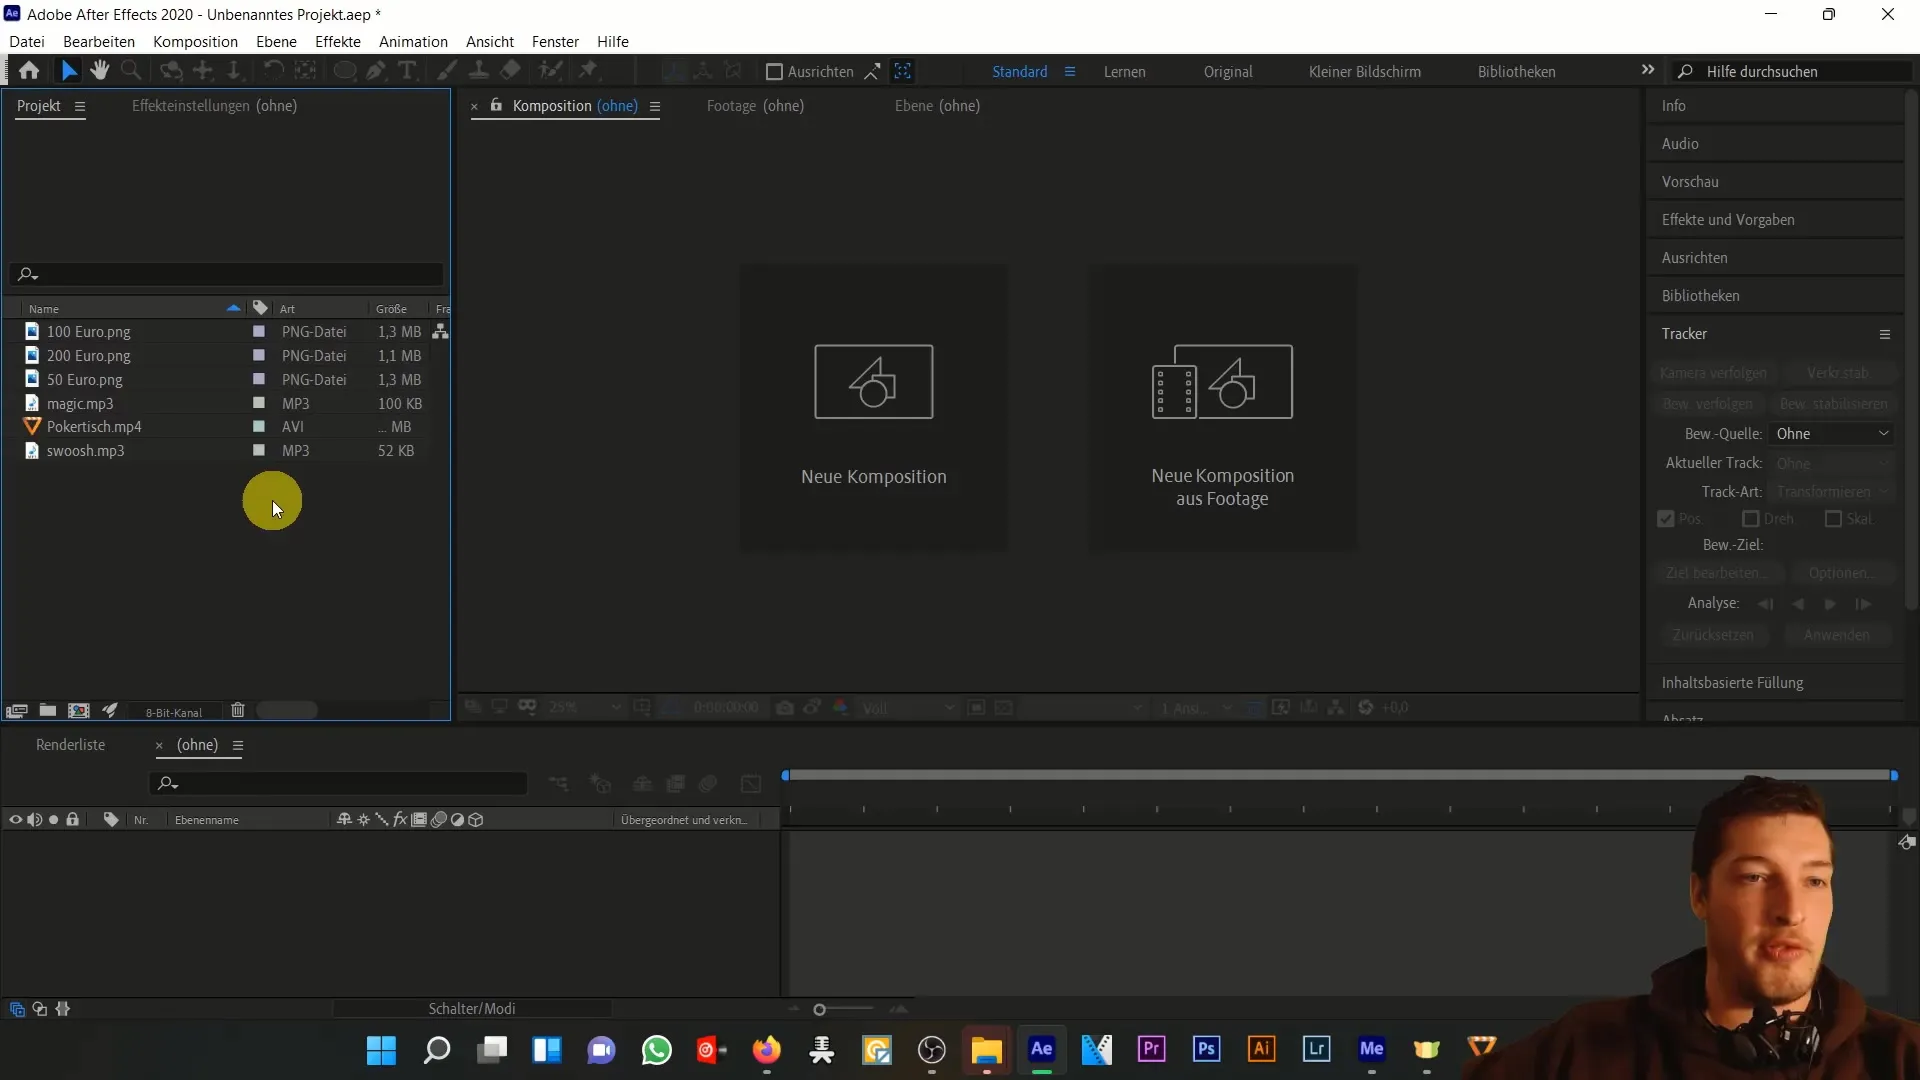Create a new folder in Project panel
This screenshot has width=1920, height=1080.
click(x=47, y=711)
